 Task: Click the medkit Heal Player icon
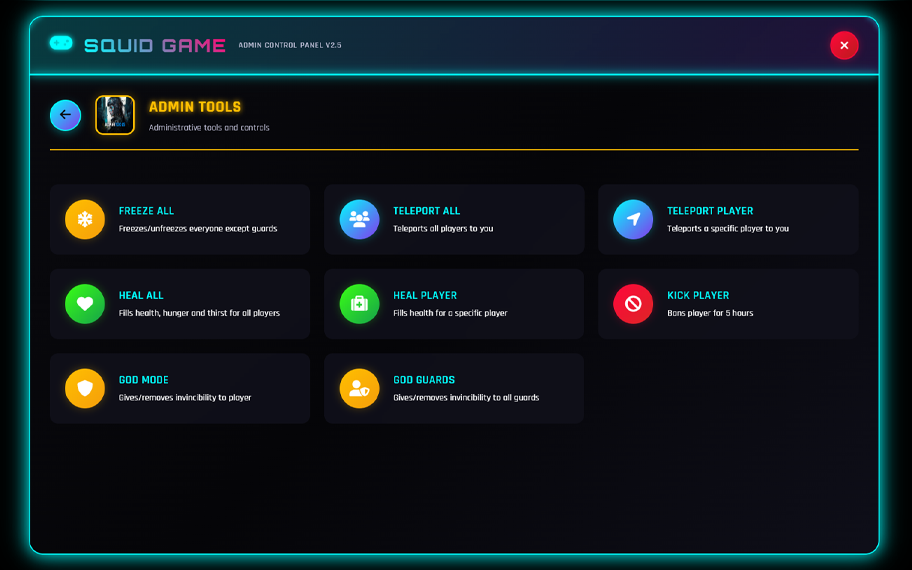pos(359,304)
